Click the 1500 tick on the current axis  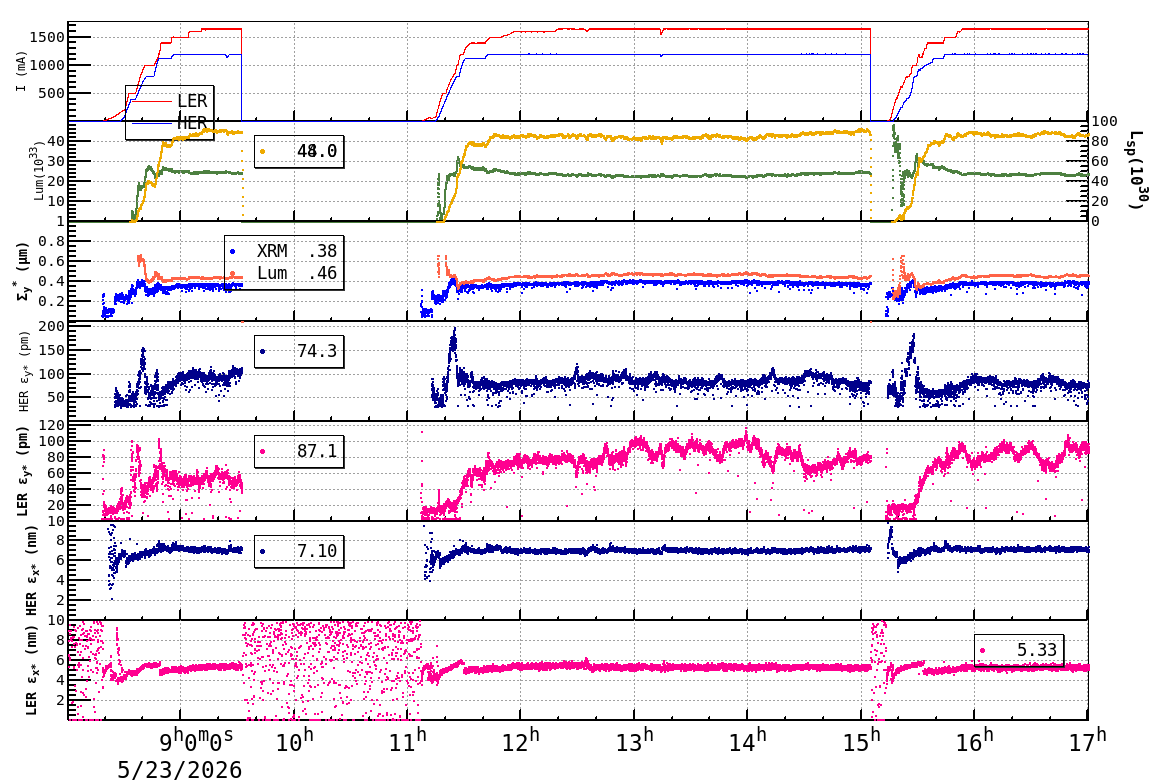47,37
